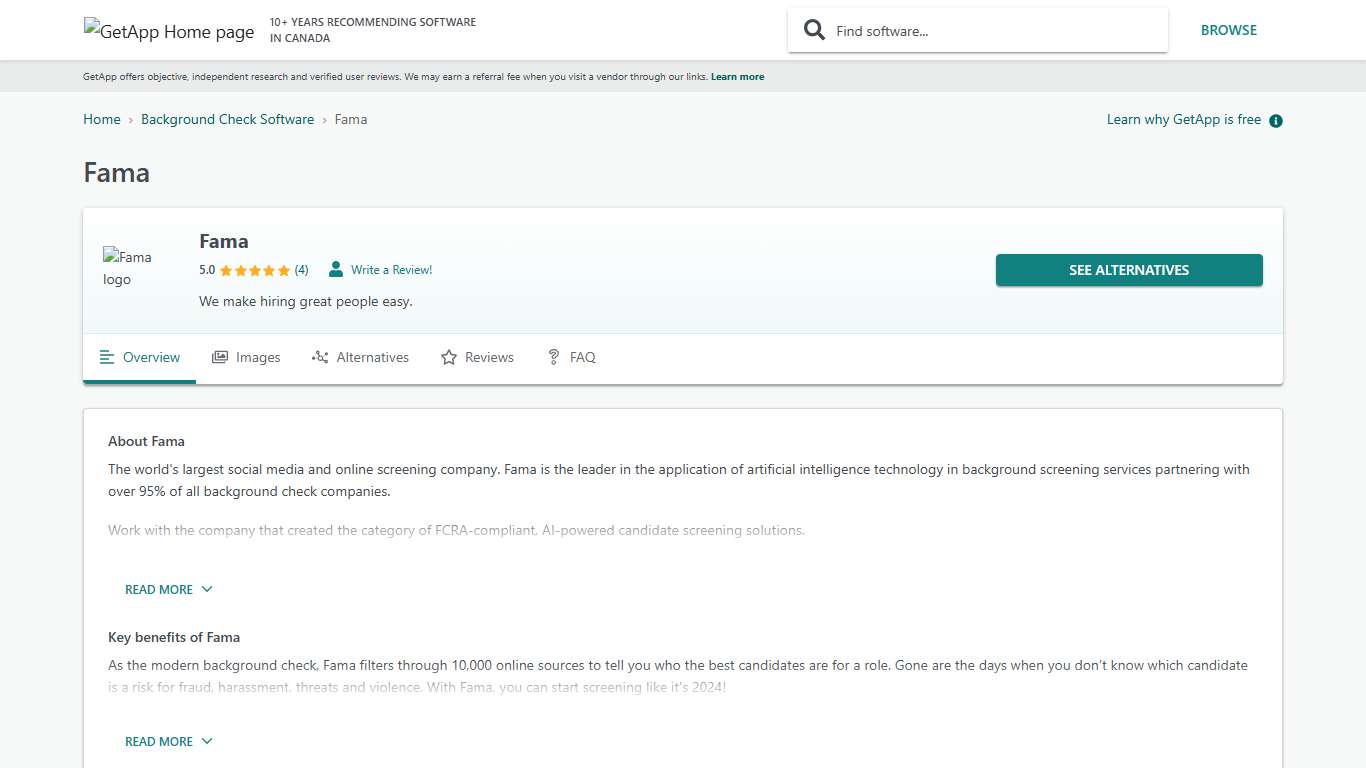Select the Overview tab
Viewport: 1366px width, 768px height.
point(140,357)
